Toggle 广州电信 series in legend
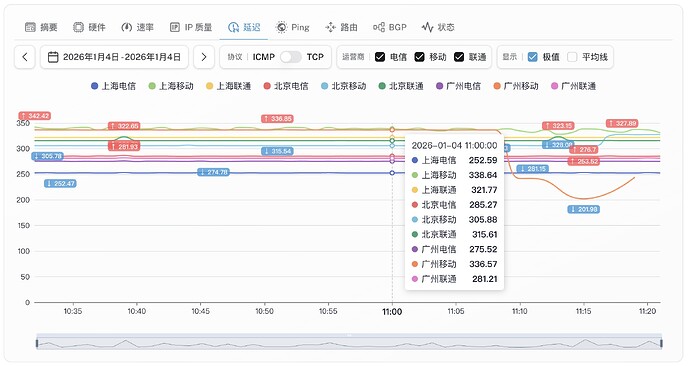The width and height of the screenshot is (690, 366). coord(459,86)
